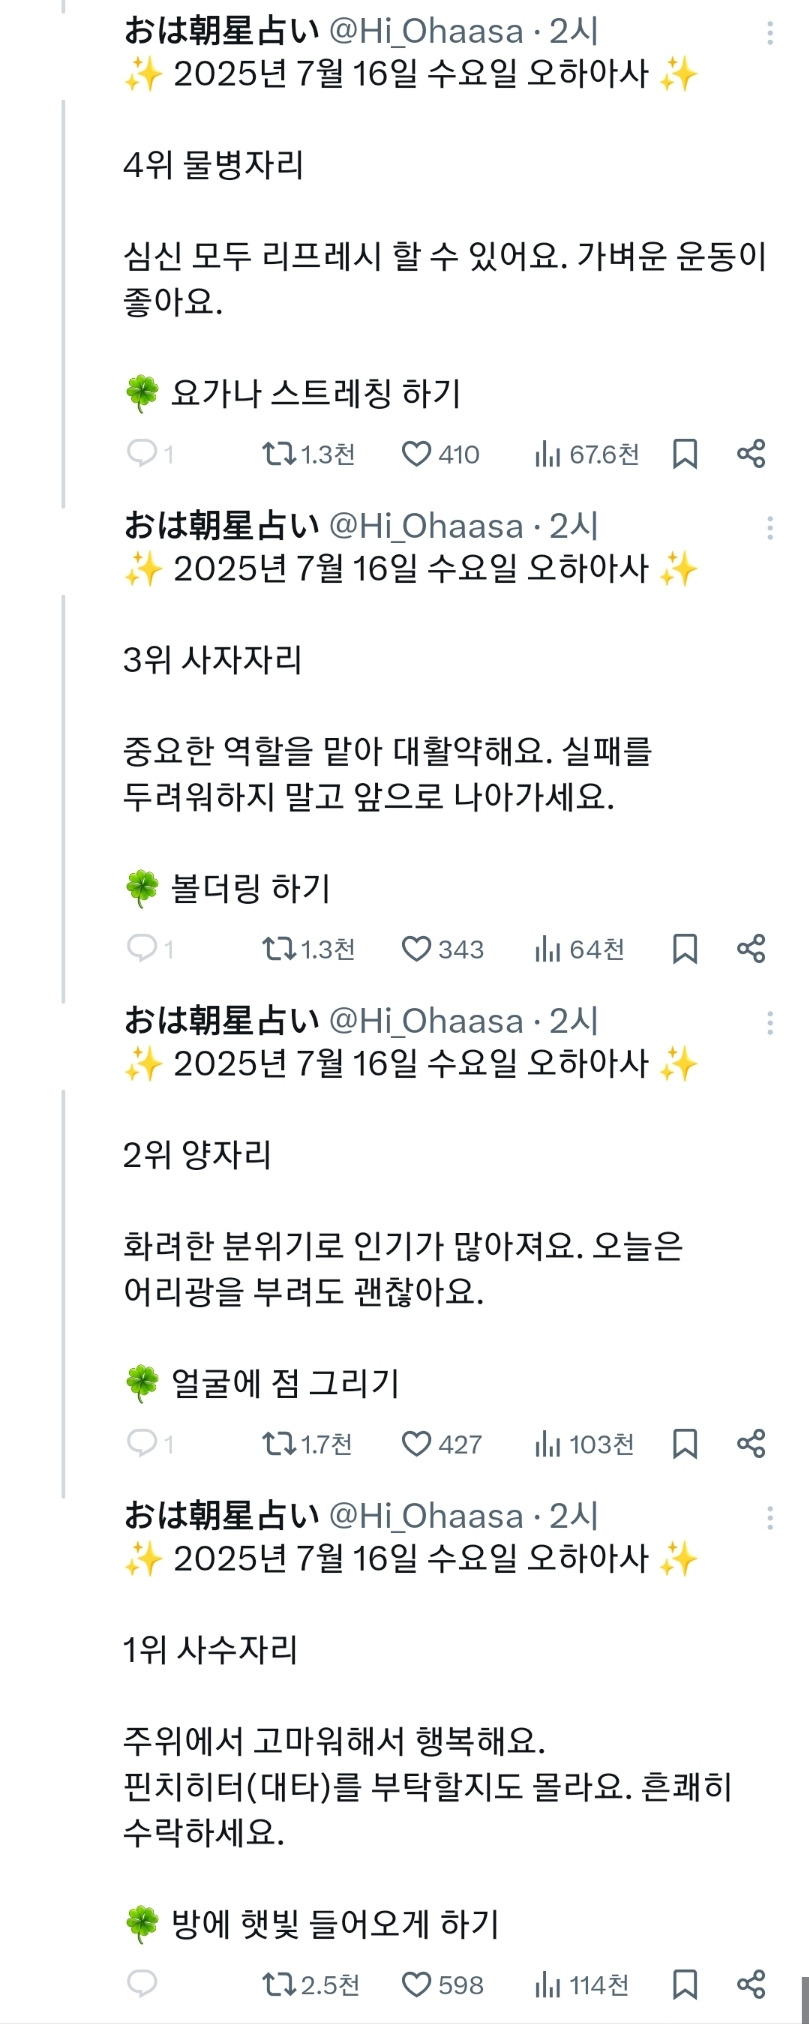Open more options on 양자리 post
The image size is (809, 2024).
click(x=769, y=1022)
